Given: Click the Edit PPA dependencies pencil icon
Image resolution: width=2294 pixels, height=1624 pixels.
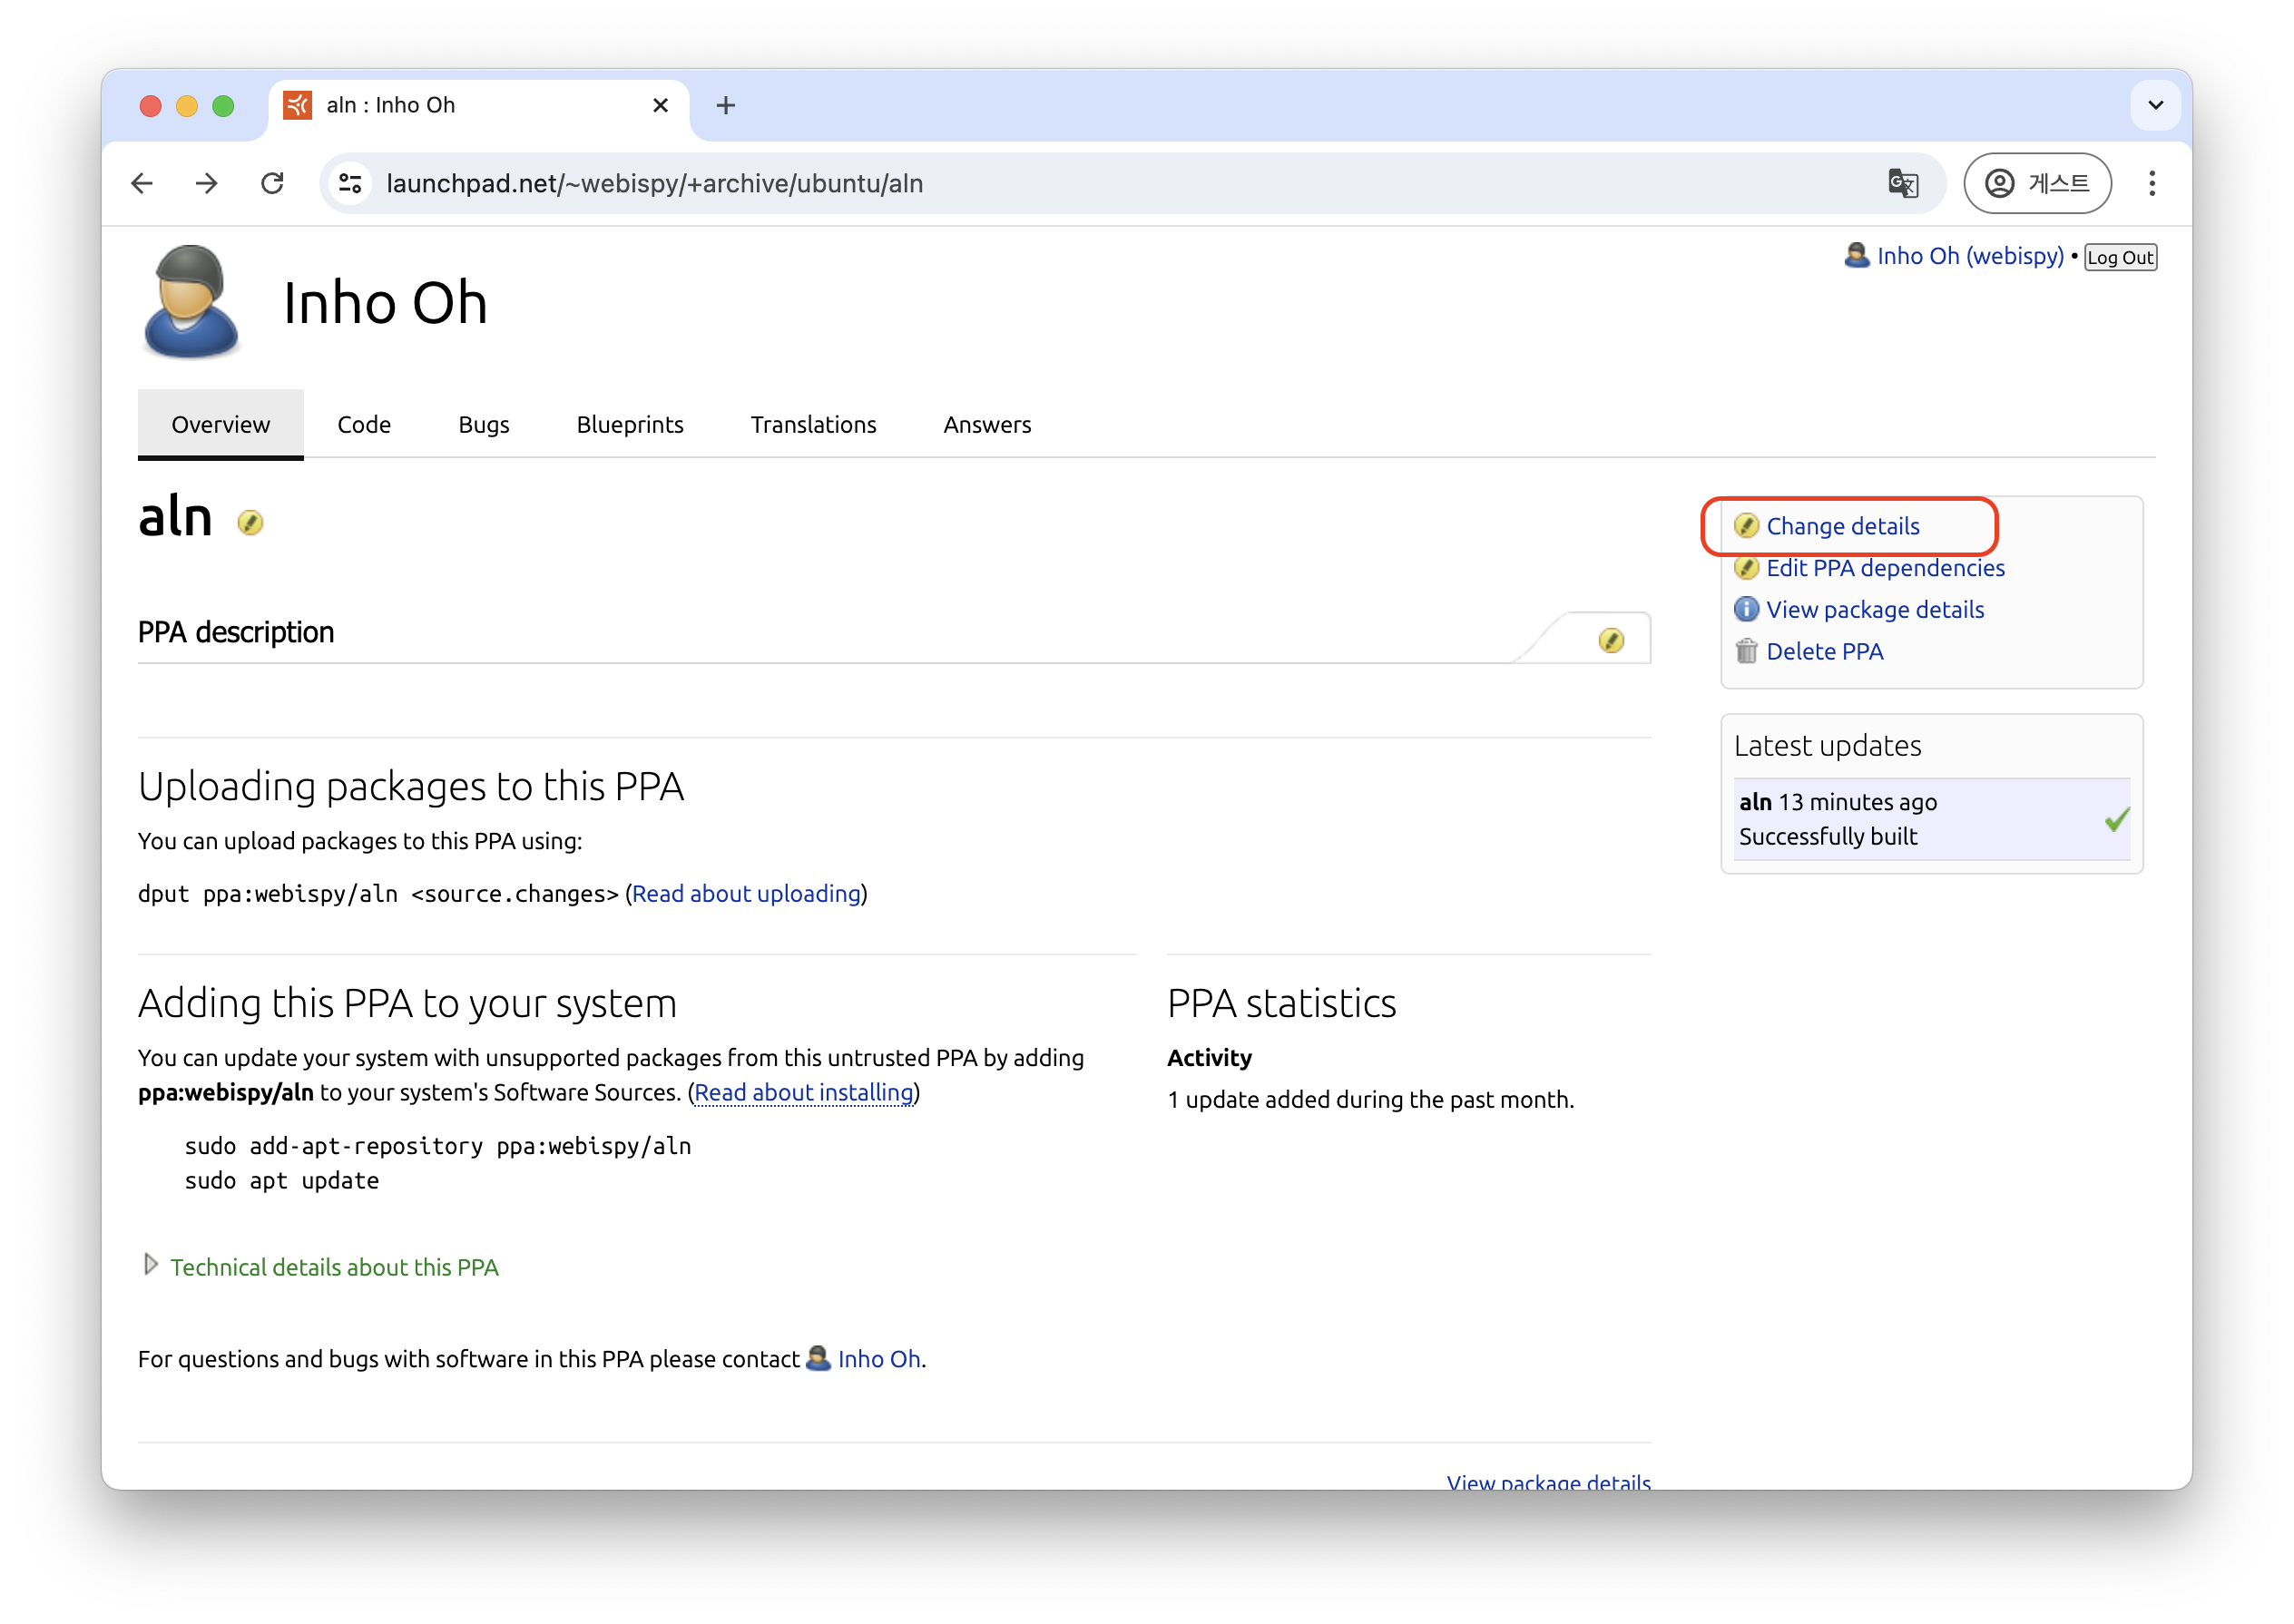Looking at the screenshot, I should (x=1745, y=568).
